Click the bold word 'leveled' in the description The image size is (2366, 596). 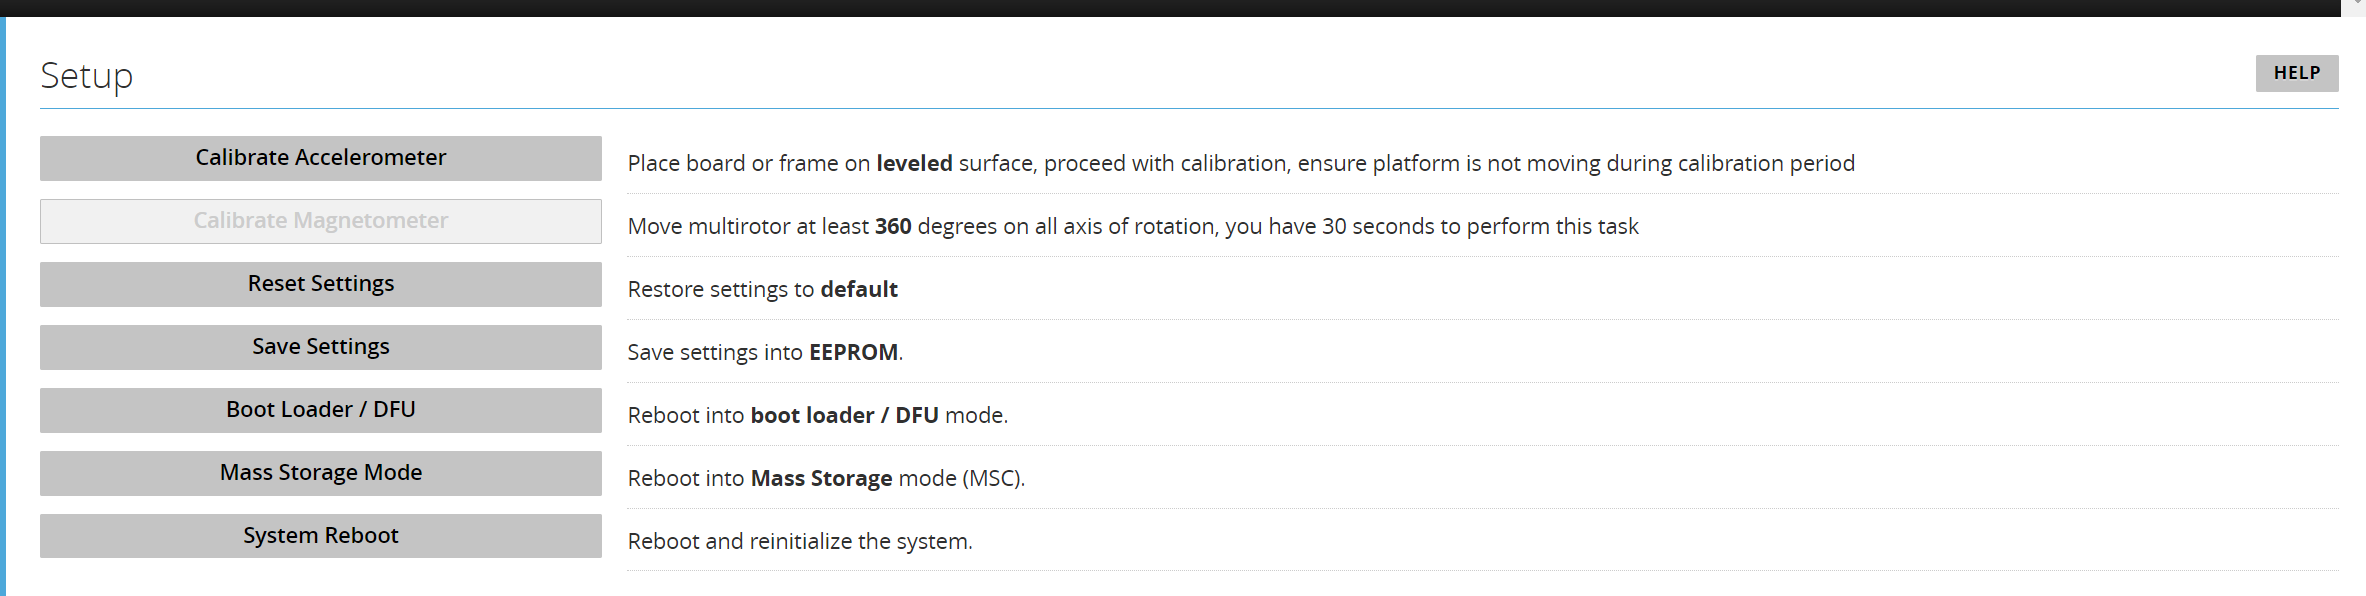point(914,163)
